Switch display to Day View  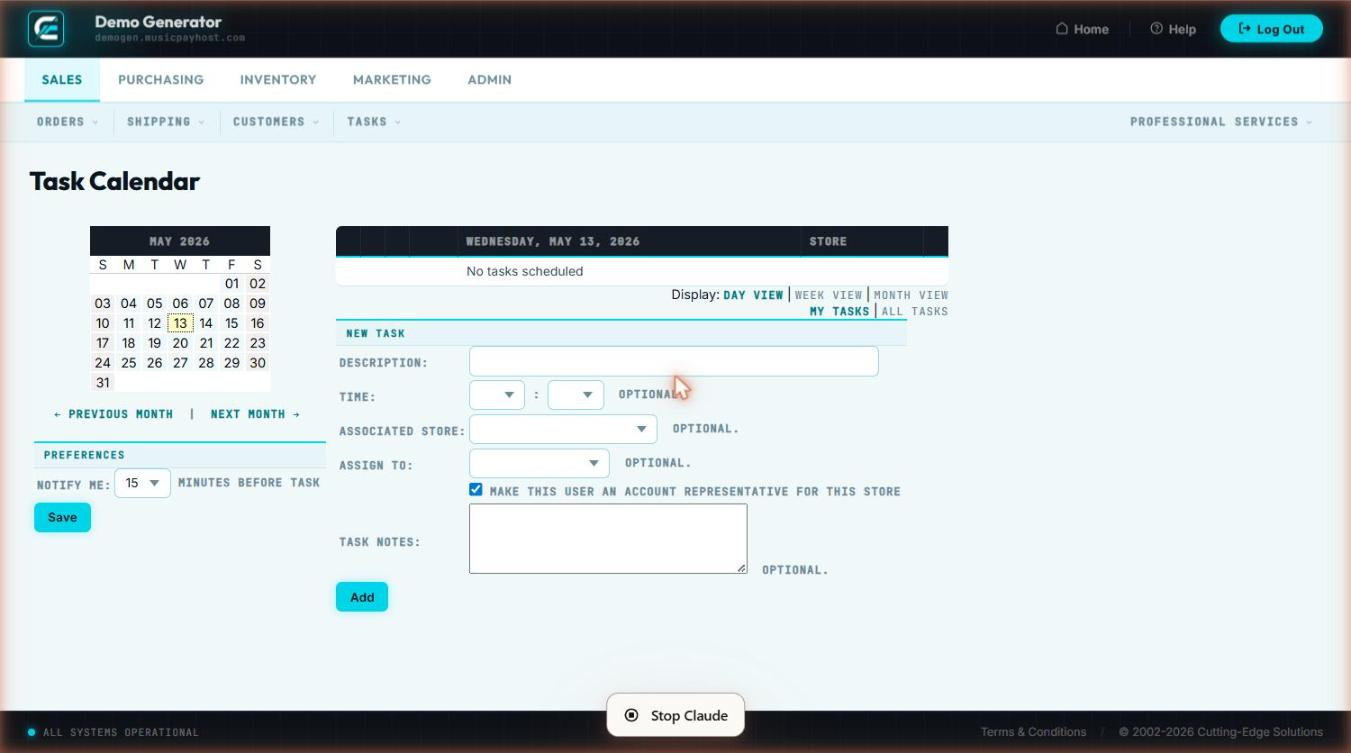click(753, 295)
